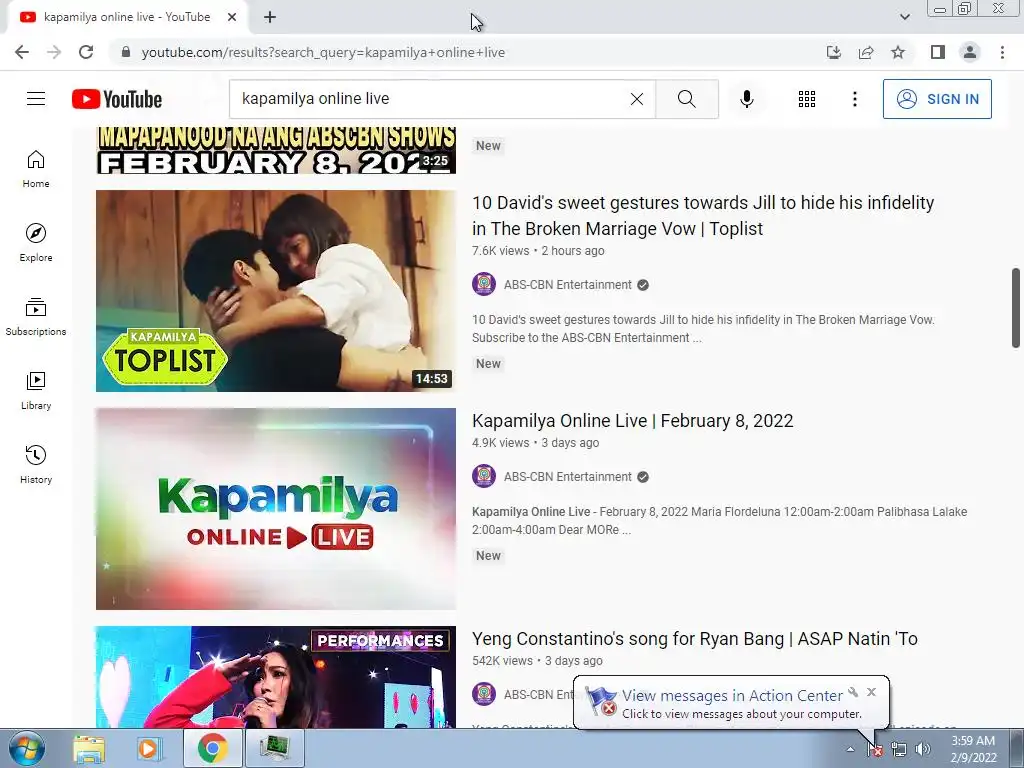Show hidden tray icons arrow
Image resolution: width=1024 pixels, height=768 pixels.
click(850, 749)
